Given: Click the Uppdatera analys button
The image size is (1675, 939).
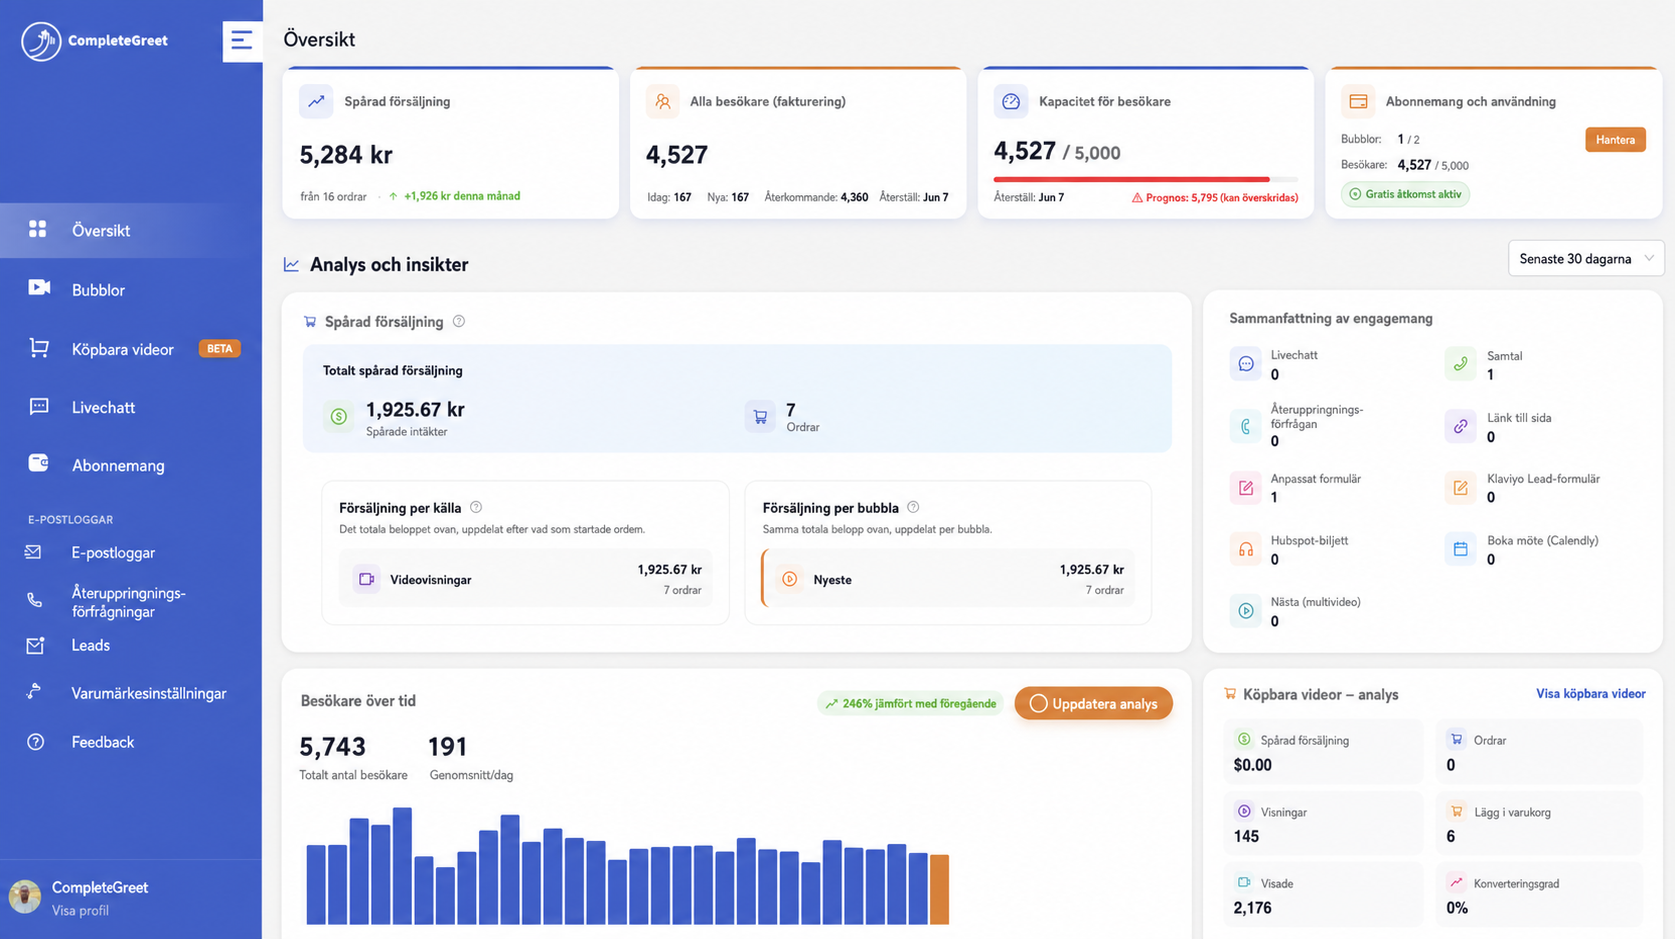Looking at the screenshot, I should (1093, 704).
